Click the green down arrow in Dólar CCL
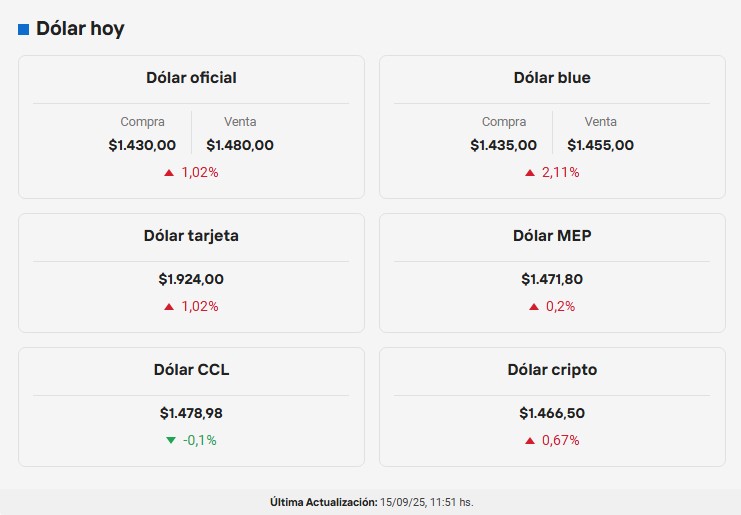 [x=171, y=440]
